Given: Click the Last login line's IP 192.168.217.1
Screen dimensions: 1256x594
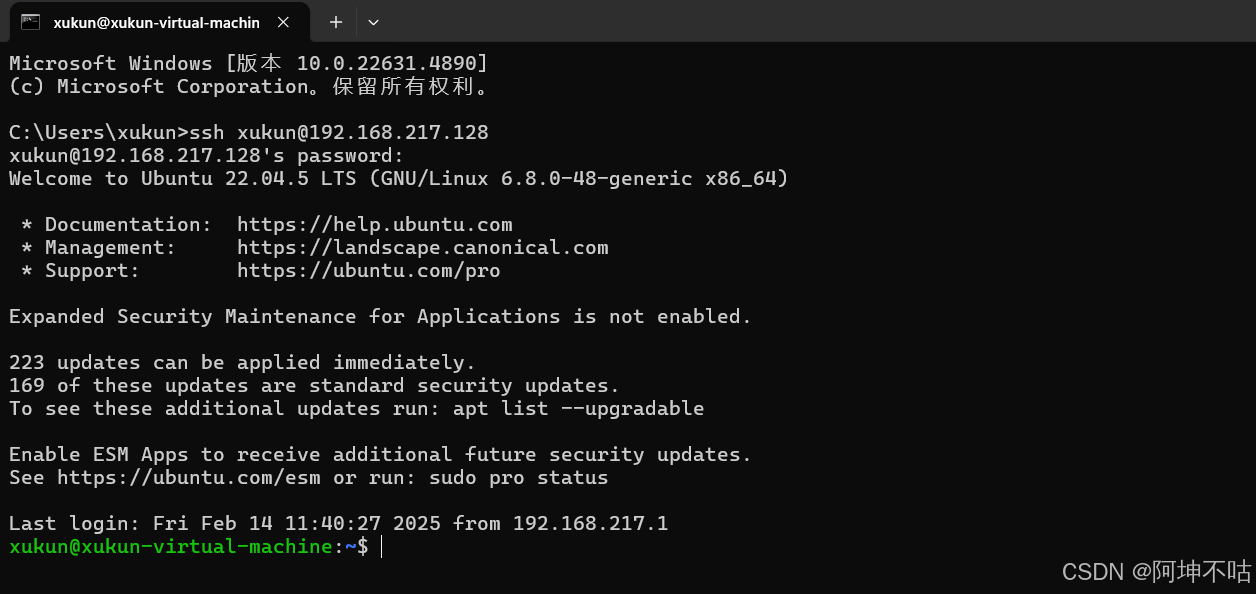Looking at the screenshot, I should [x=590, y=524].
